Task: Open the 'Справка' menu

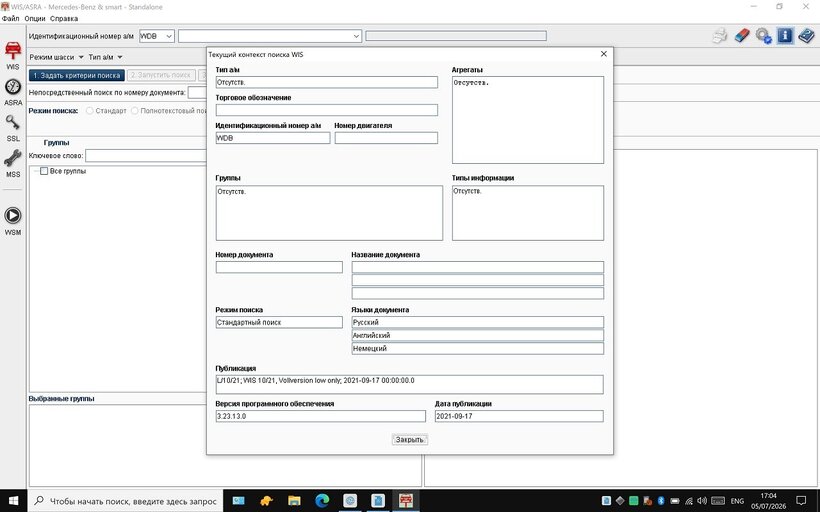Action: click(64, 18)
